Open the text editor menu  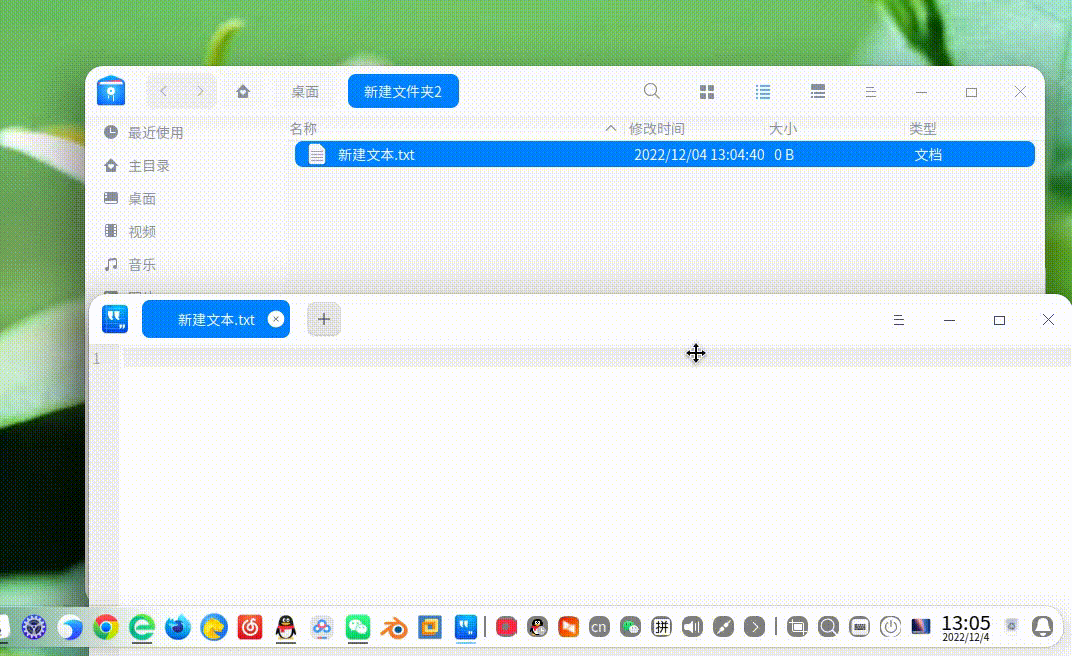pos(898,320)
